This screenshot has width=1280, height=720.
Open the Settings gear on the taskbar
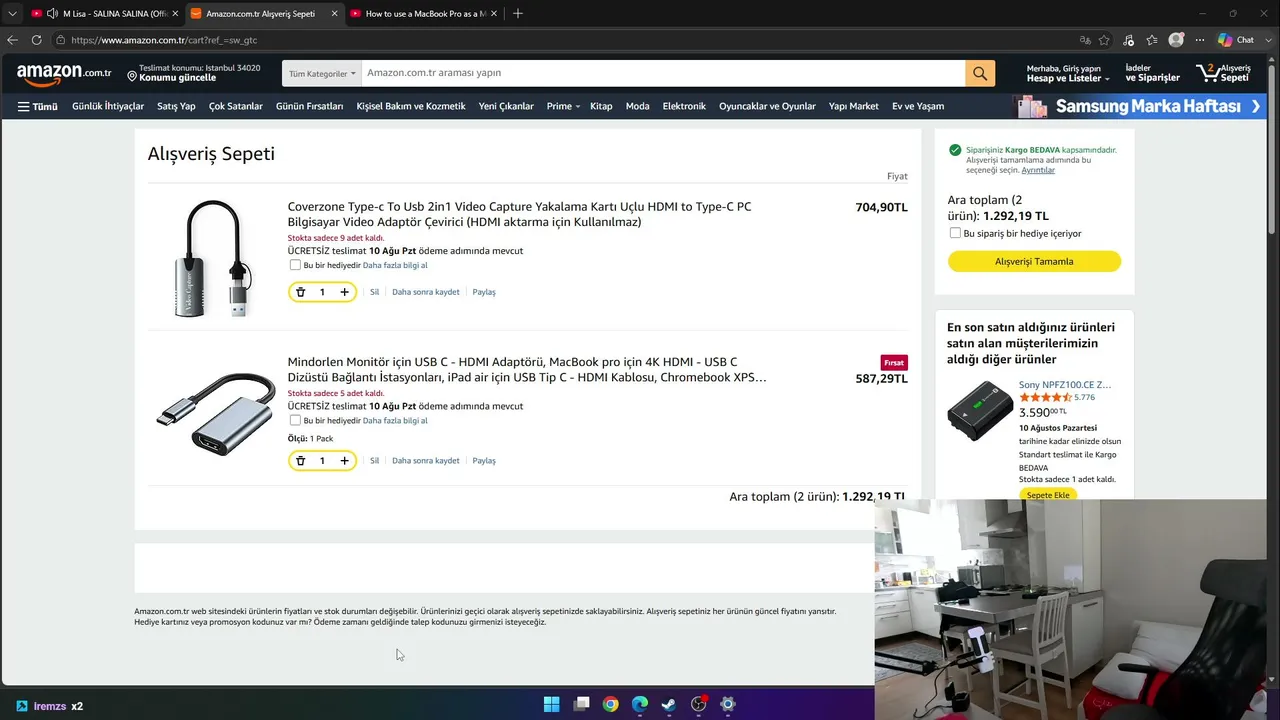[728, 704]
